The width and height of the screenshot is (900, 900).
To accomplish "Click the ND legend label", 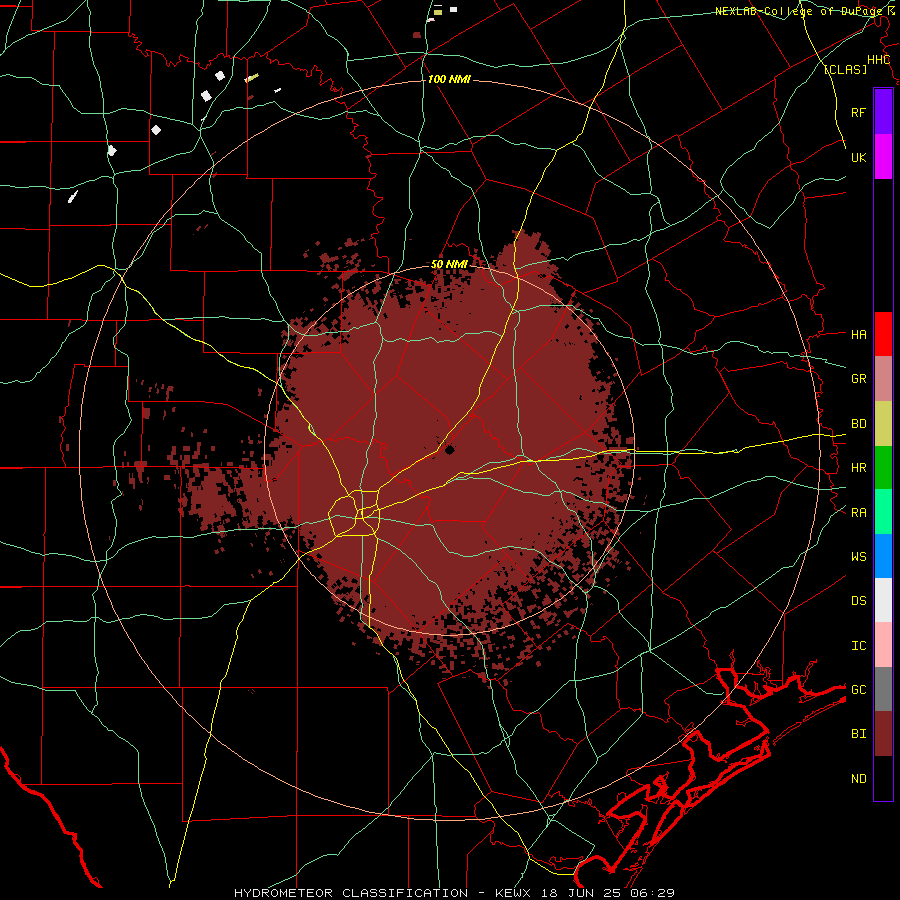I will point(859,779).
